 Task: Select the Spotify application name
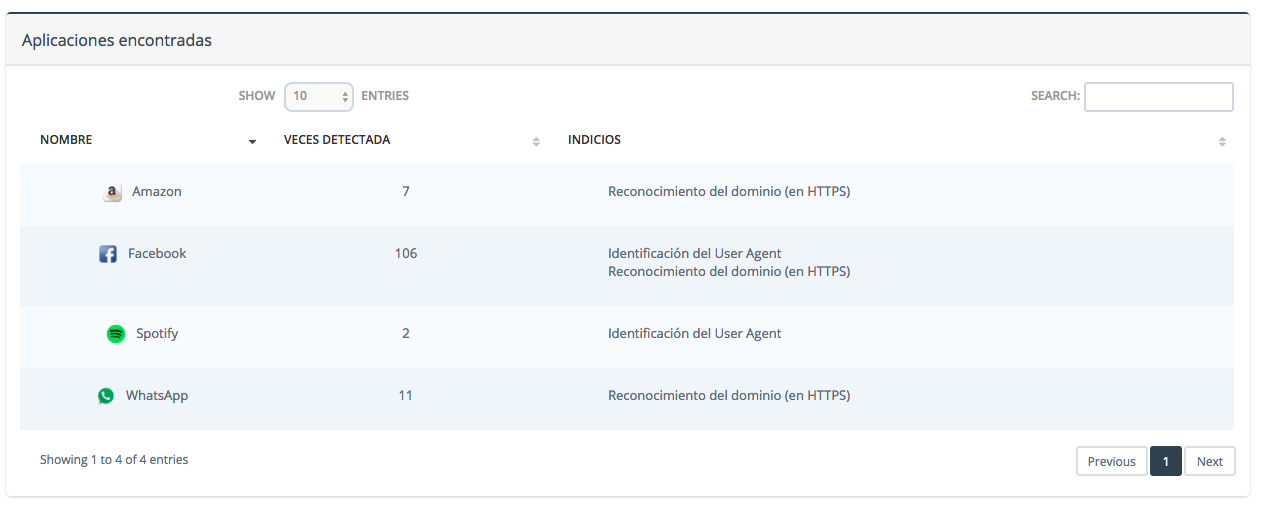[157, 333]
